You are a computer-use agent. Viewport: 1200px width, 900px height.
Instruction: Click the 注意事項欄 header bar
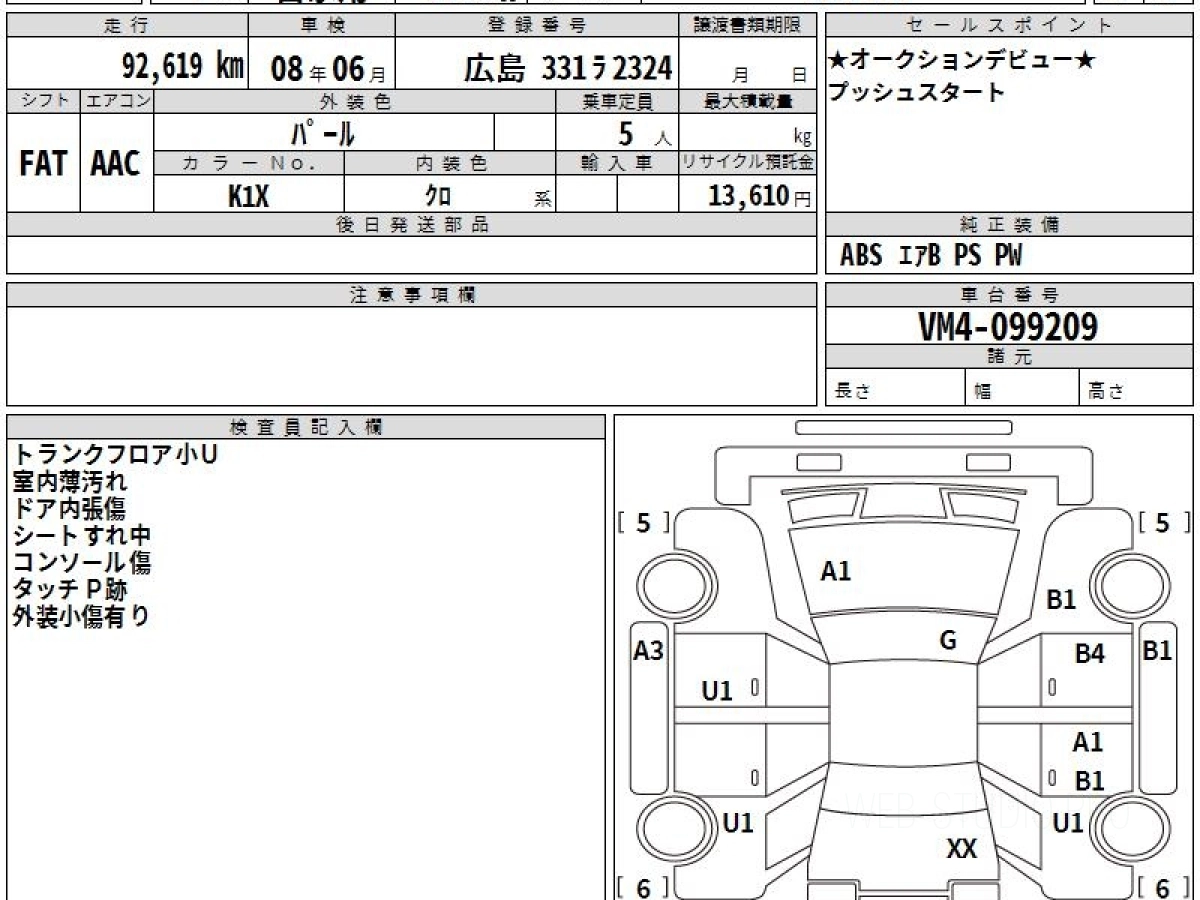(411, 295)
